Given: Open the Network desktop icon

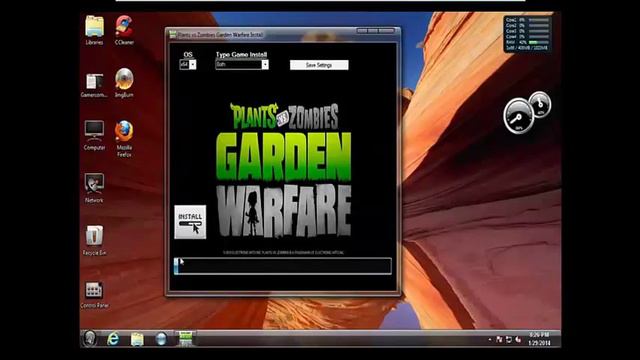Looking at the screenshot, I should (94, 188).
